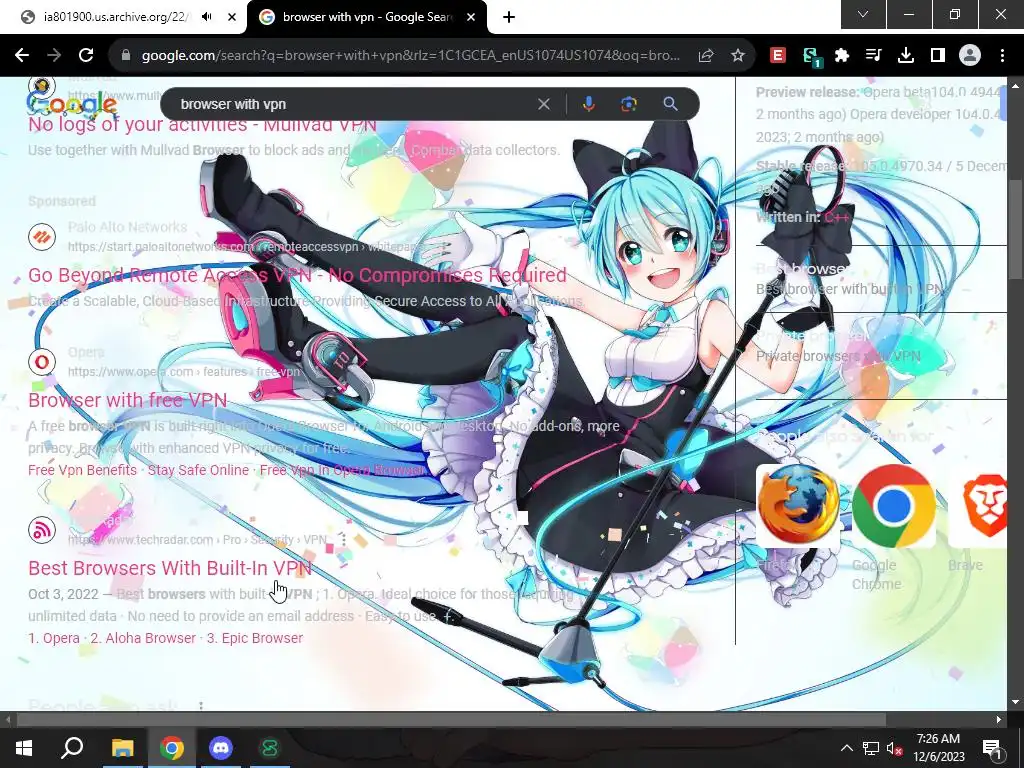Open Discord from the taskbar
This screenshot has width=1024, height=768.
pyautogui.click(x=221, y=748)
